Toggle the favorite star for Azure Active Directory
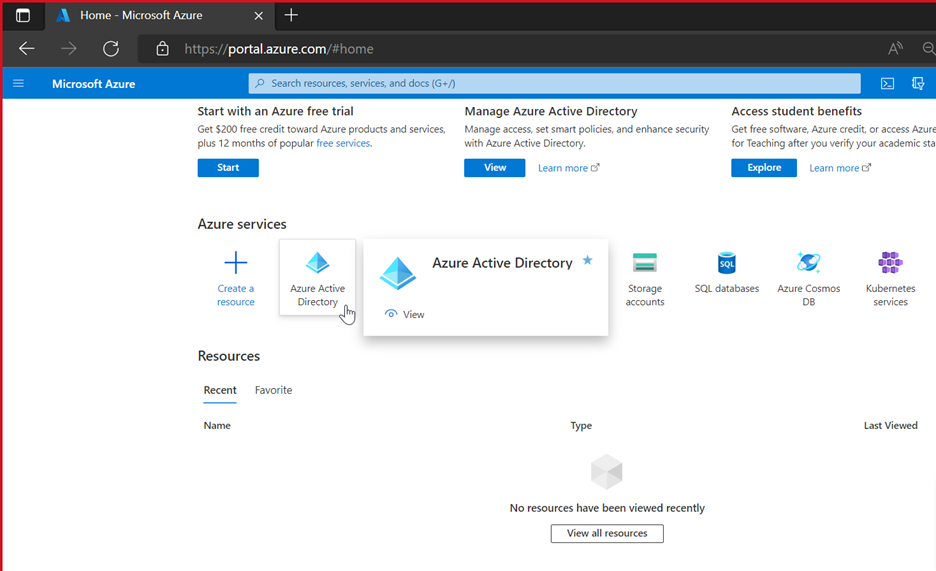This screenshot has height=571, width=936. (x=587, y=260)
